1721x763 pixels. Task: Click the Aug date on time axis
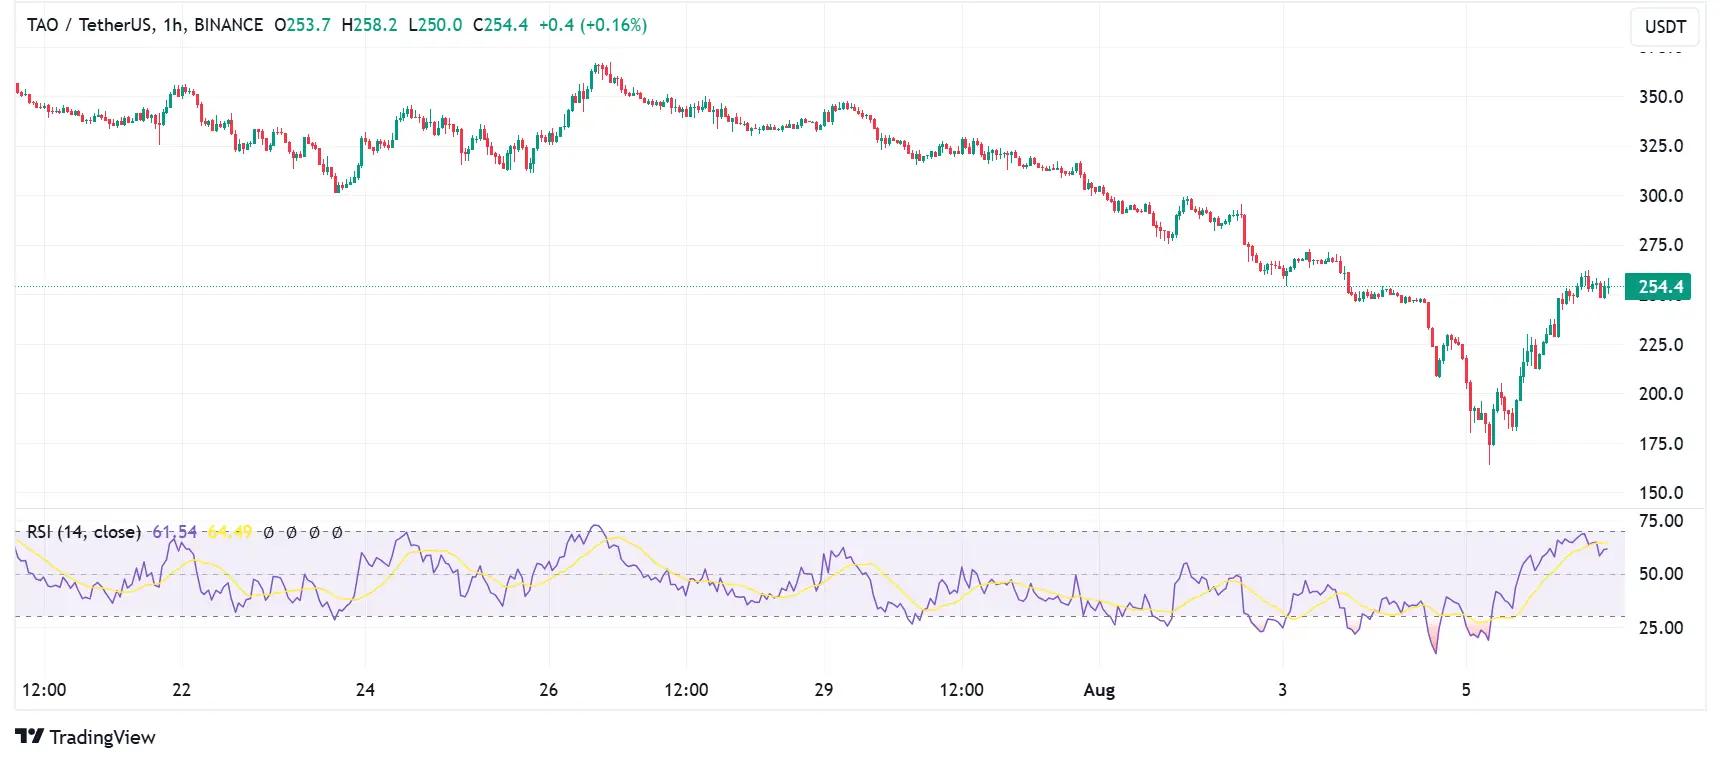click(x=1099, y=690)
